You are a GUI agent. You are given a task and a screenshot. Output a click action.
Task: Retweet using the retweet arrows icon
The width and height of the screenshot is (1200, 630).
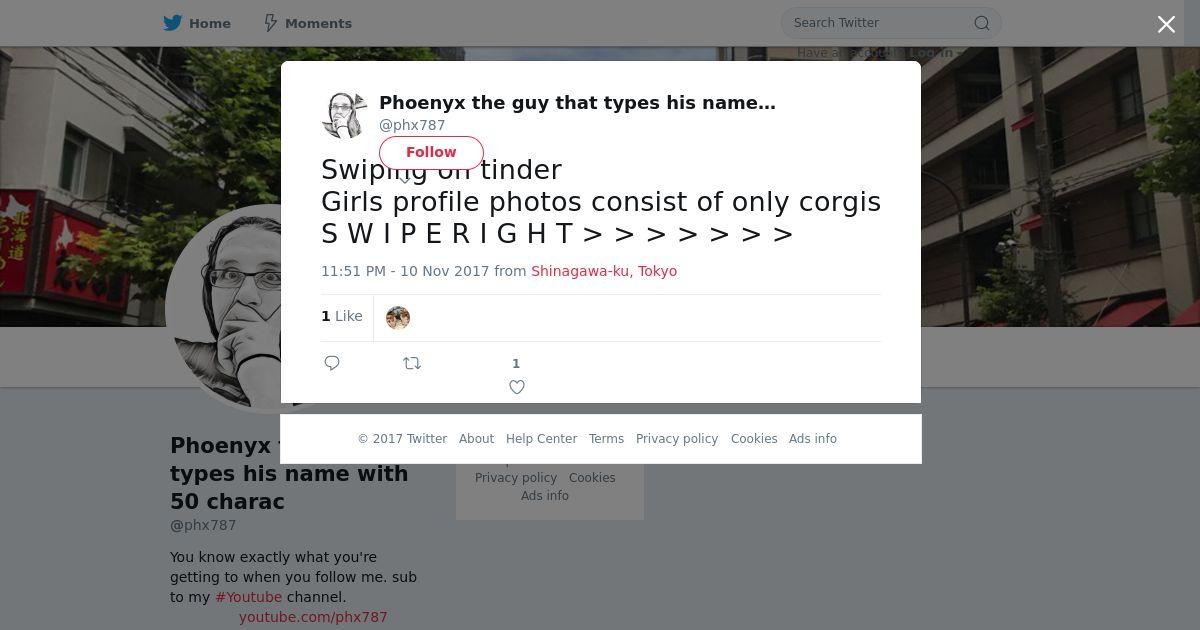412,363
